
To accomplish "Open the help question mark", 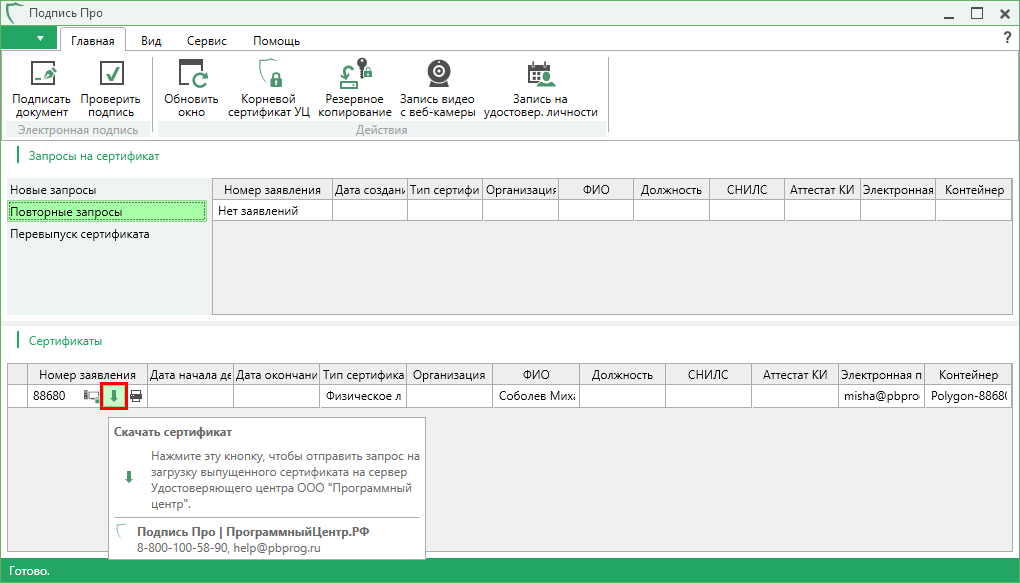I will coord(1007,38).
